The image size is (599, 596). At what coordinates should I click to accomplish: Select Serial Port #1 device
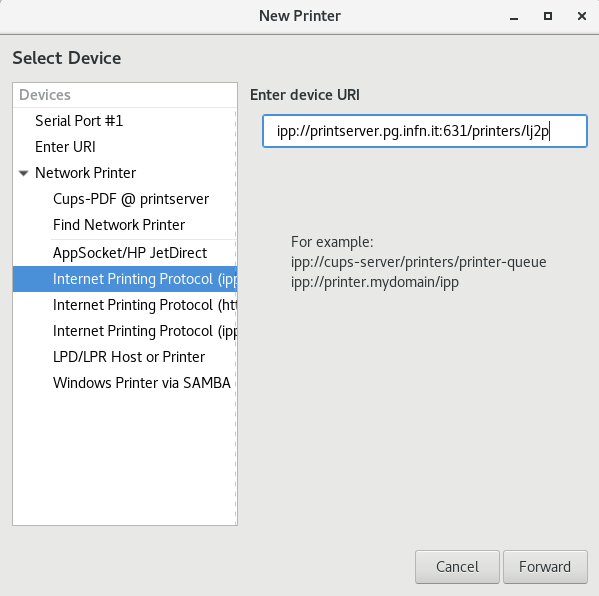point(125,121)
